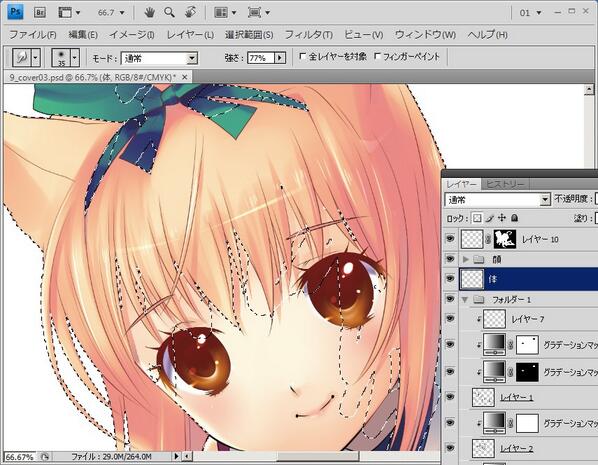Switch to the ヒストリー panel tab
The image size is (598, 465).
click(505, 184)
